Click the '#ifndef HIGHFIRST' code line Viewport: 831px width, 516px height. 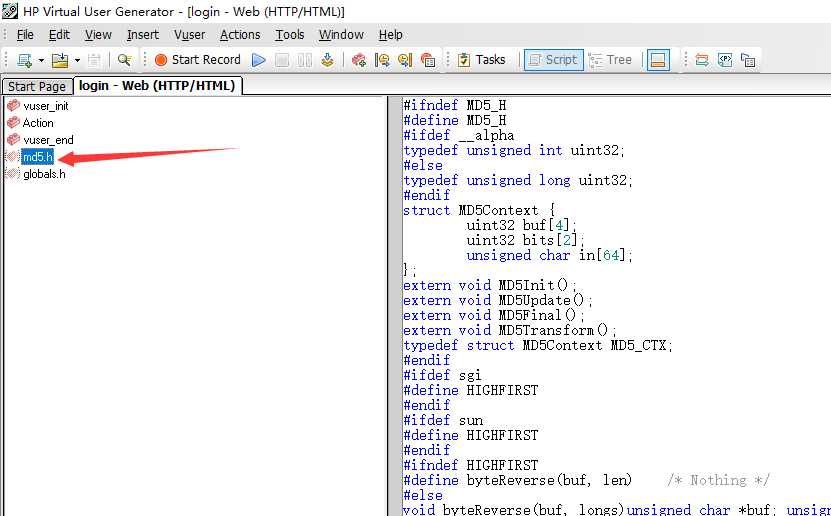point(471,465)
